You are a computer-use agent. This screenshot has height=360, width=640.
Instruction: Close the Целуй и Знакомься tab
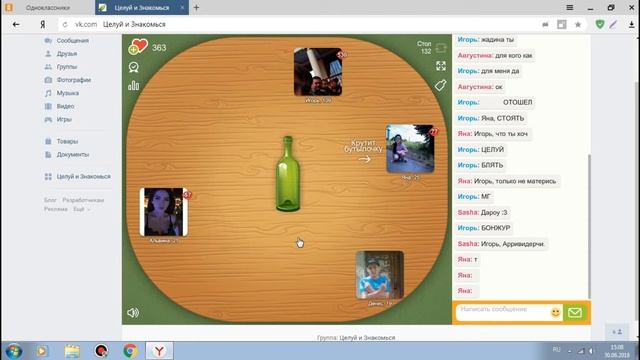(x=182, y=7)
